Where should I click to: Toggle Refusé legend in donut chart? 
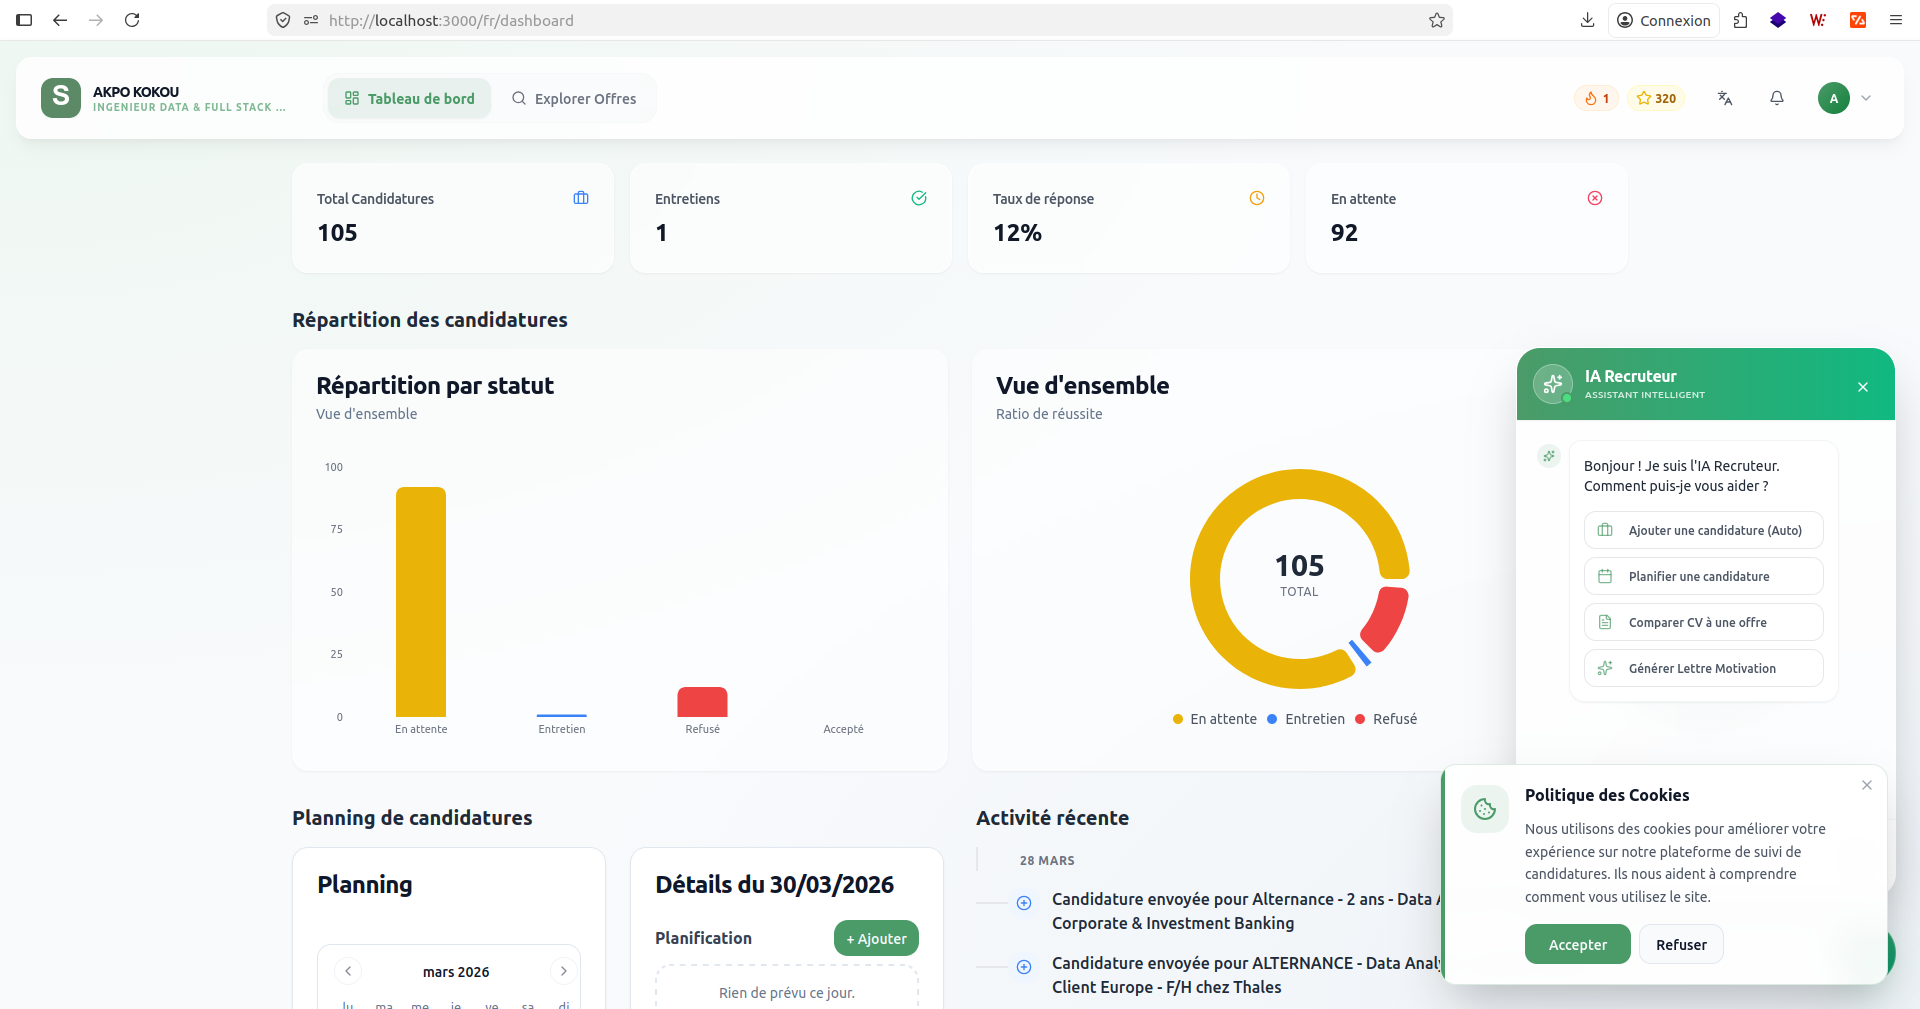pos(1386,719)
